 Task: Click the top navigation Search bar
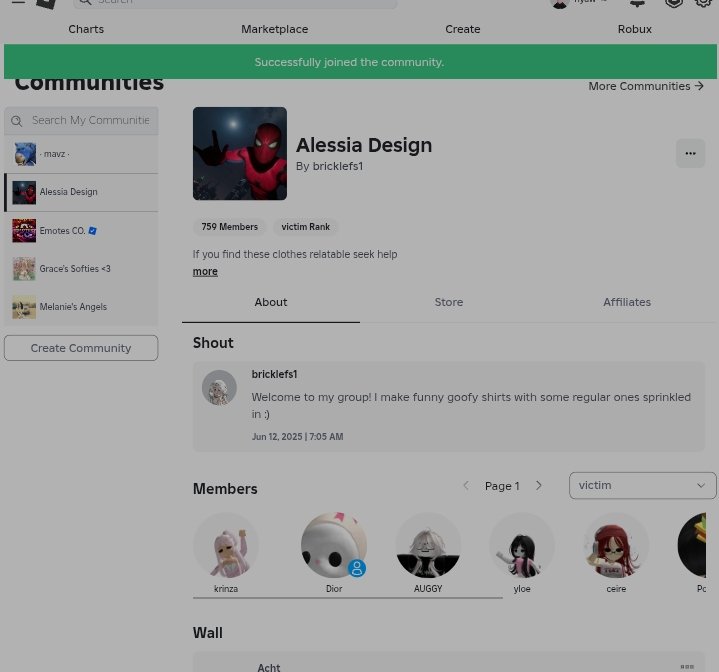235,2
